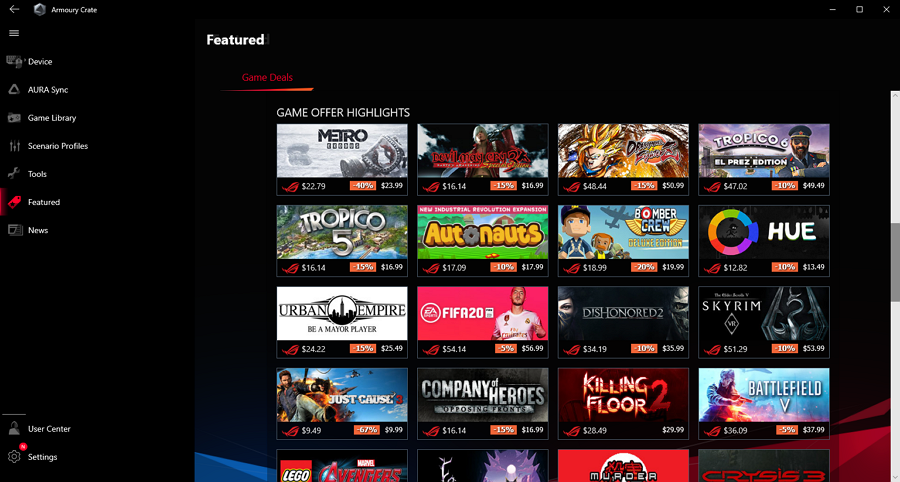Open the Settings gear icon
900x482 pixels.
(x=14, y=457)
